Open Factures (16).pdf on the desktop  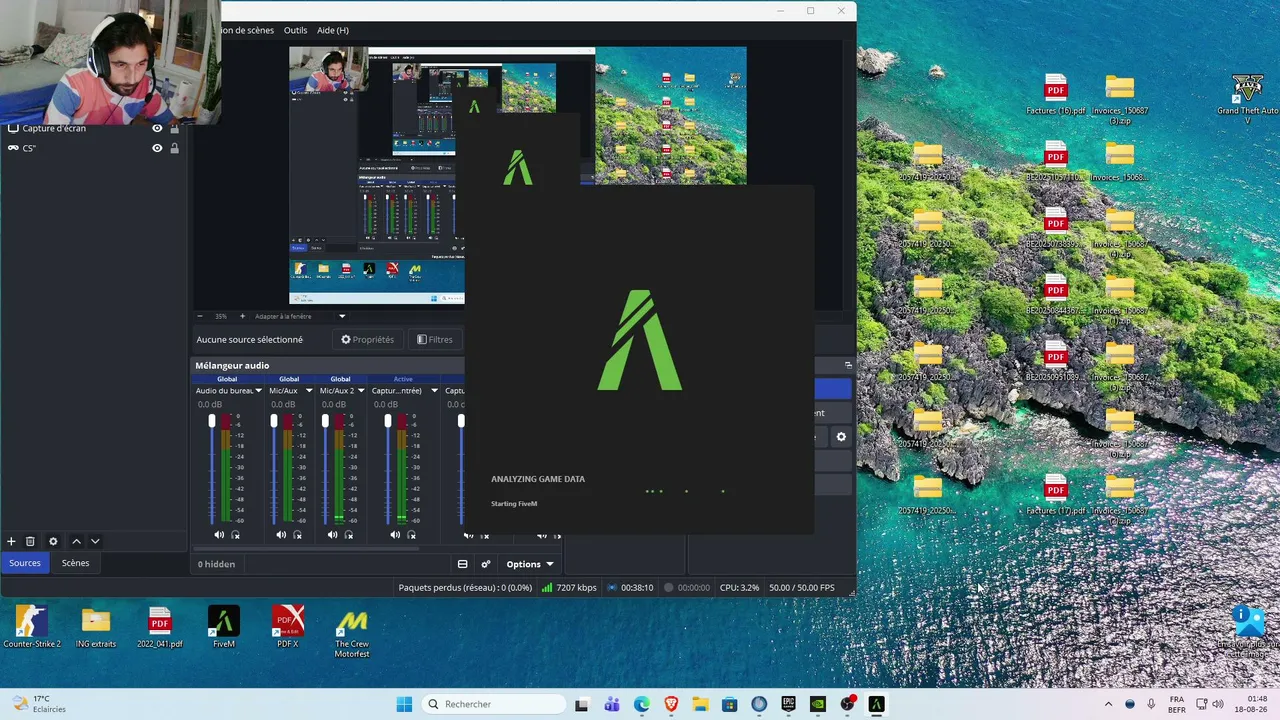(x=1056, y=95)
